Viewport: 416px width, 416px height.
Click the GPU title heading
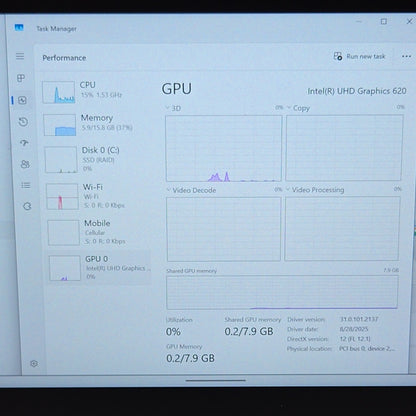click(x=177, y=89)
